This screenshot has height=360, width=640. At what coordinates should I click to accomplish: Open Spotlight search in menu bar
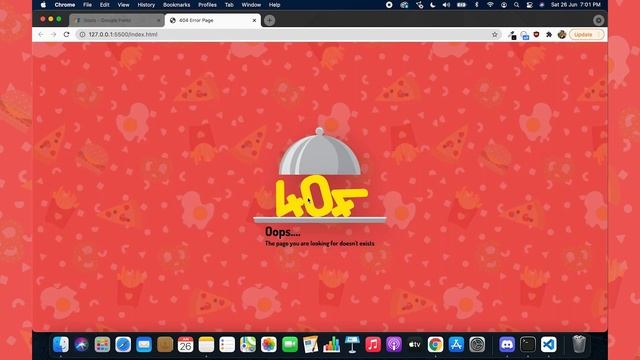pyautogui.click(x=516, y=5)
